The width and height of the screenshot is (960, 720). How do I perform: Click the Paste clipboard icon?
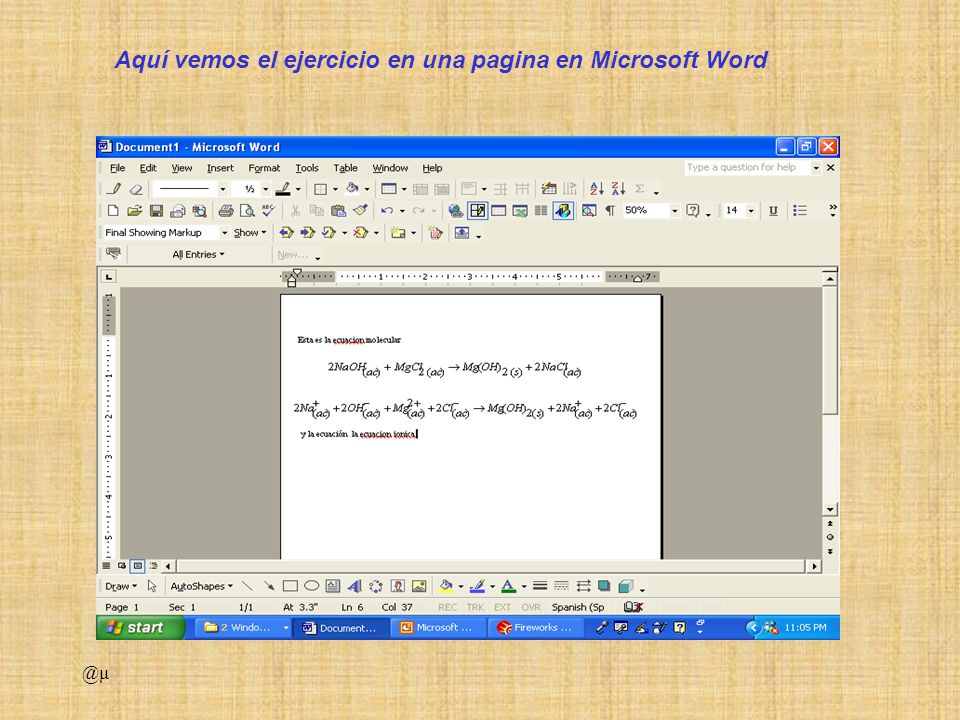pyautogui.click(x=338, y=211)
